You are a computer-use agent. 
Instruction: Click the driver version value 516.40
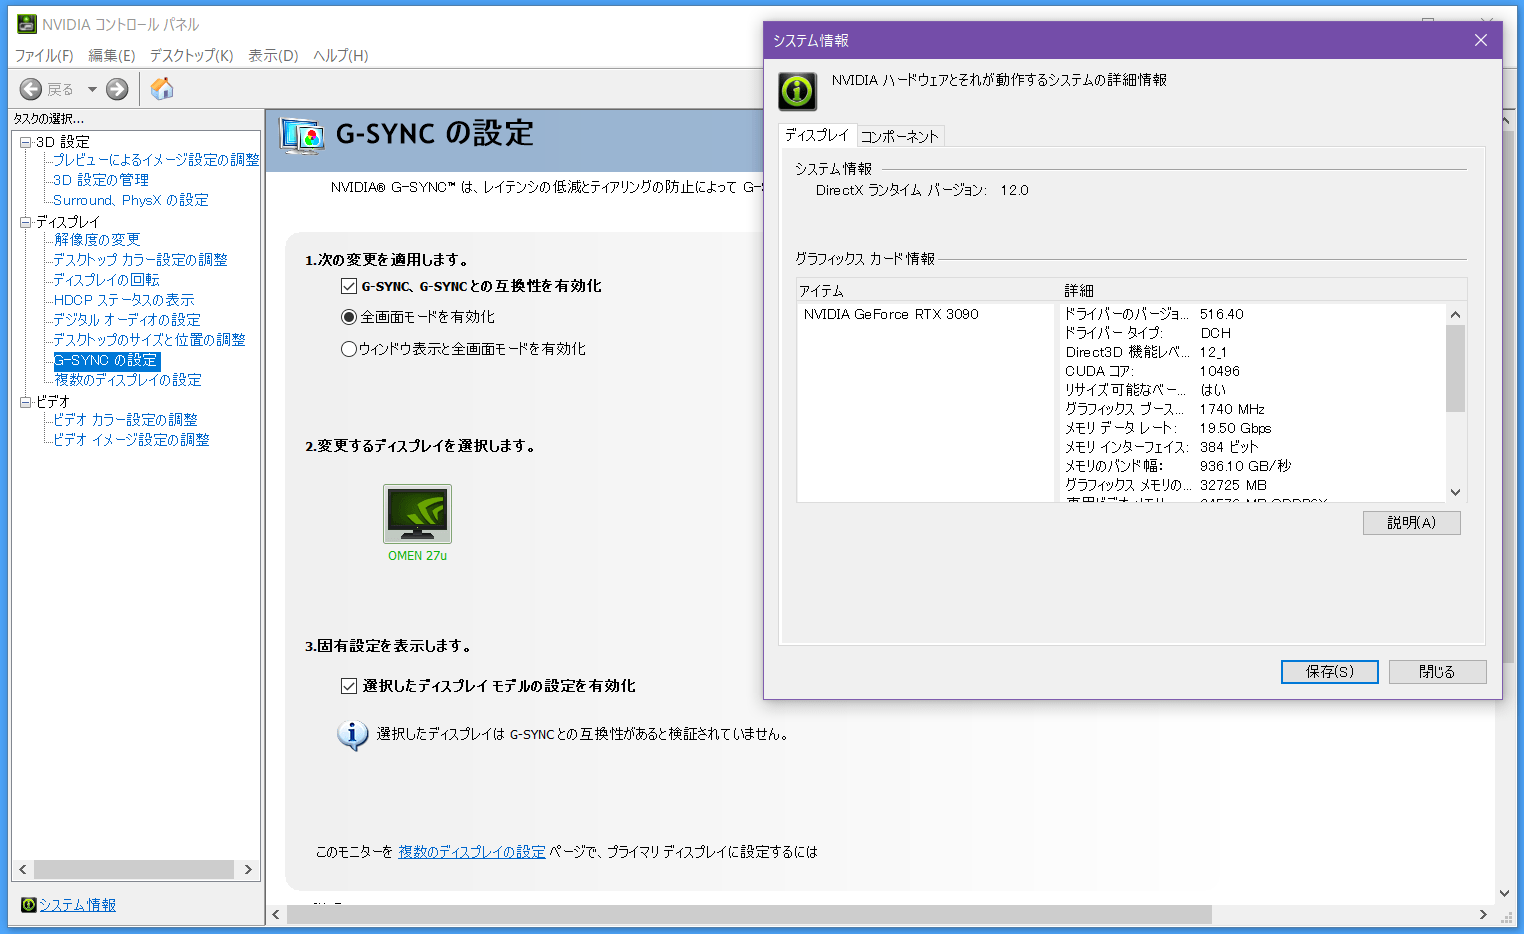tap(1222, 314)
